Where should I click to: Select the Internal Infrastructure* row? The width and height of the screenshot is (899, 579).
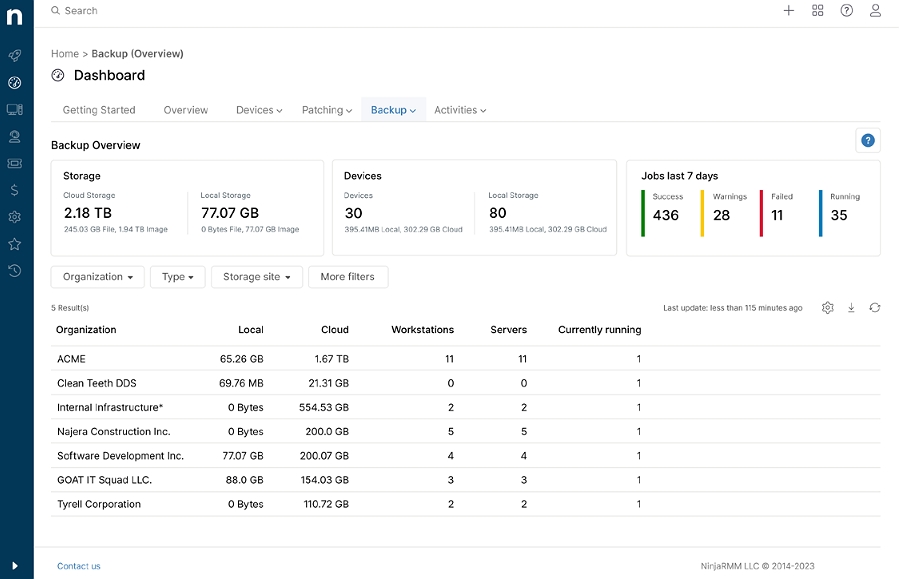point(466,407)
